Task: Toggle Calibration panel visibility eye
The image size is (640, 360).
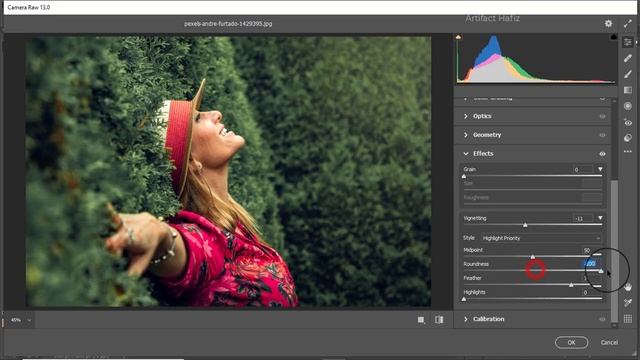Action: 602,319
